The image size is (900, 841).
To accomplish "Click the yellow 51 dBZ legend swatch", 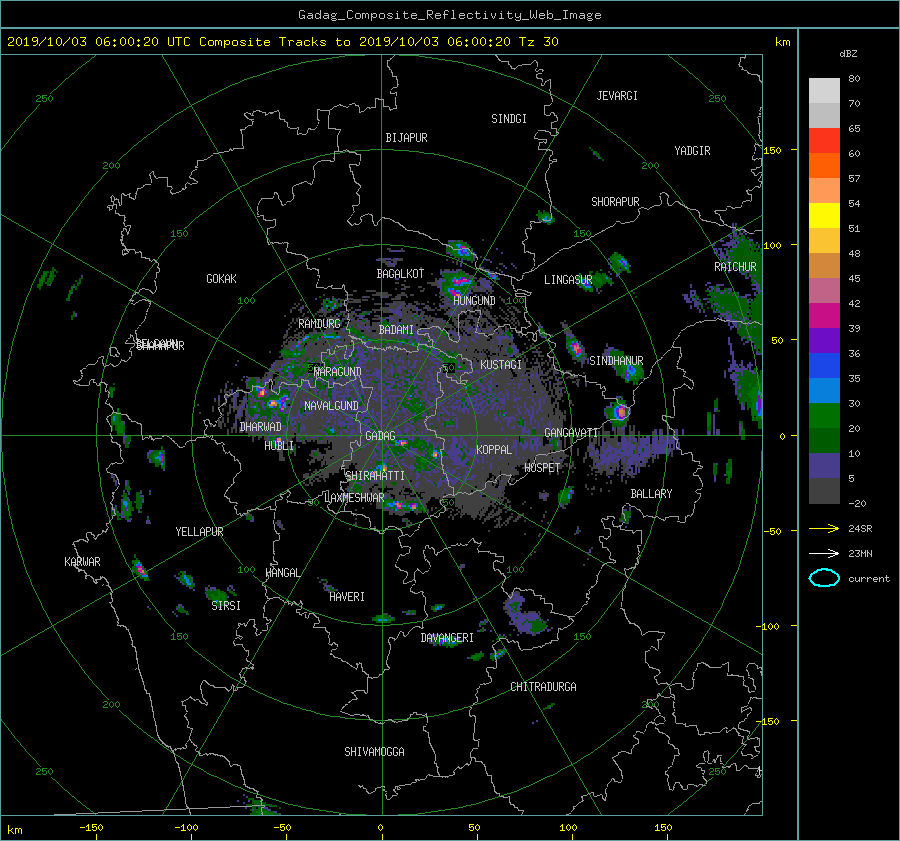I will pyautogui.click(x=824, y=215).
